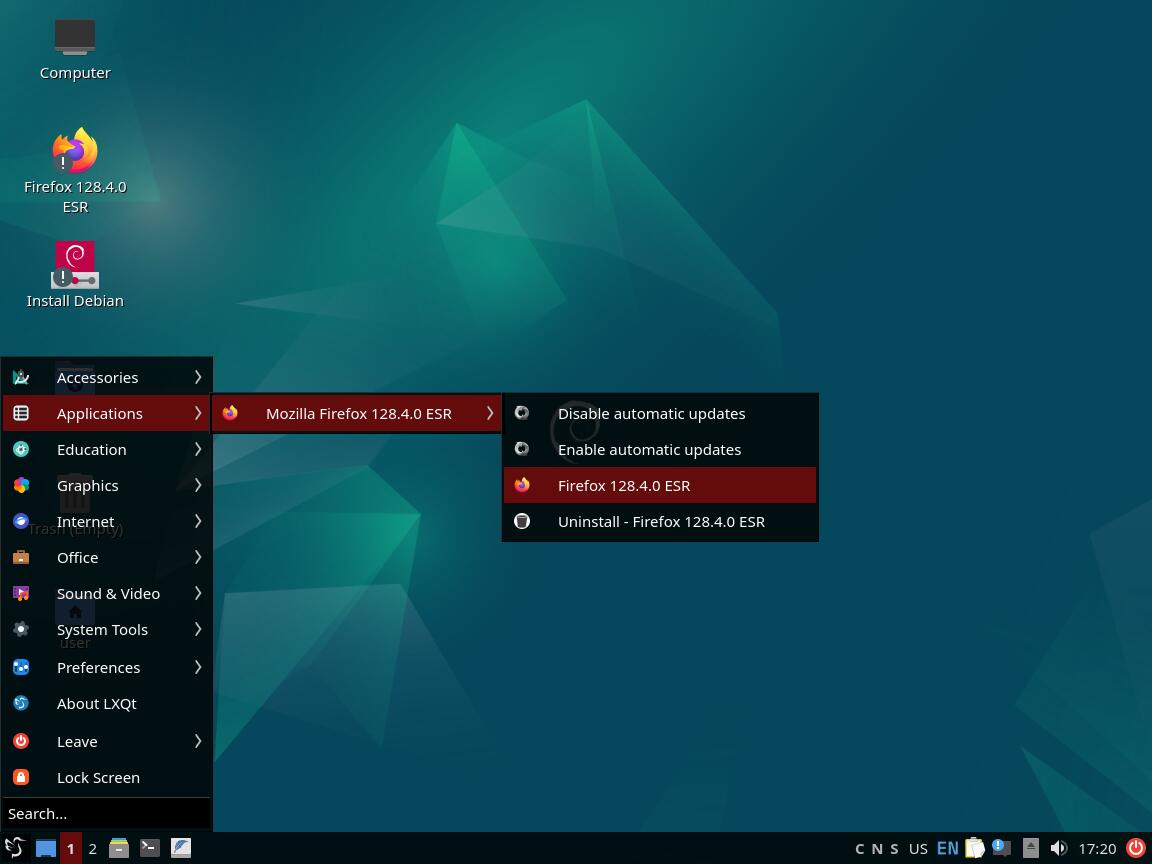The height and width of the screenshot is (864, 1152).
Task: Click the System Tools gear icon
Action: coord(21,629)
